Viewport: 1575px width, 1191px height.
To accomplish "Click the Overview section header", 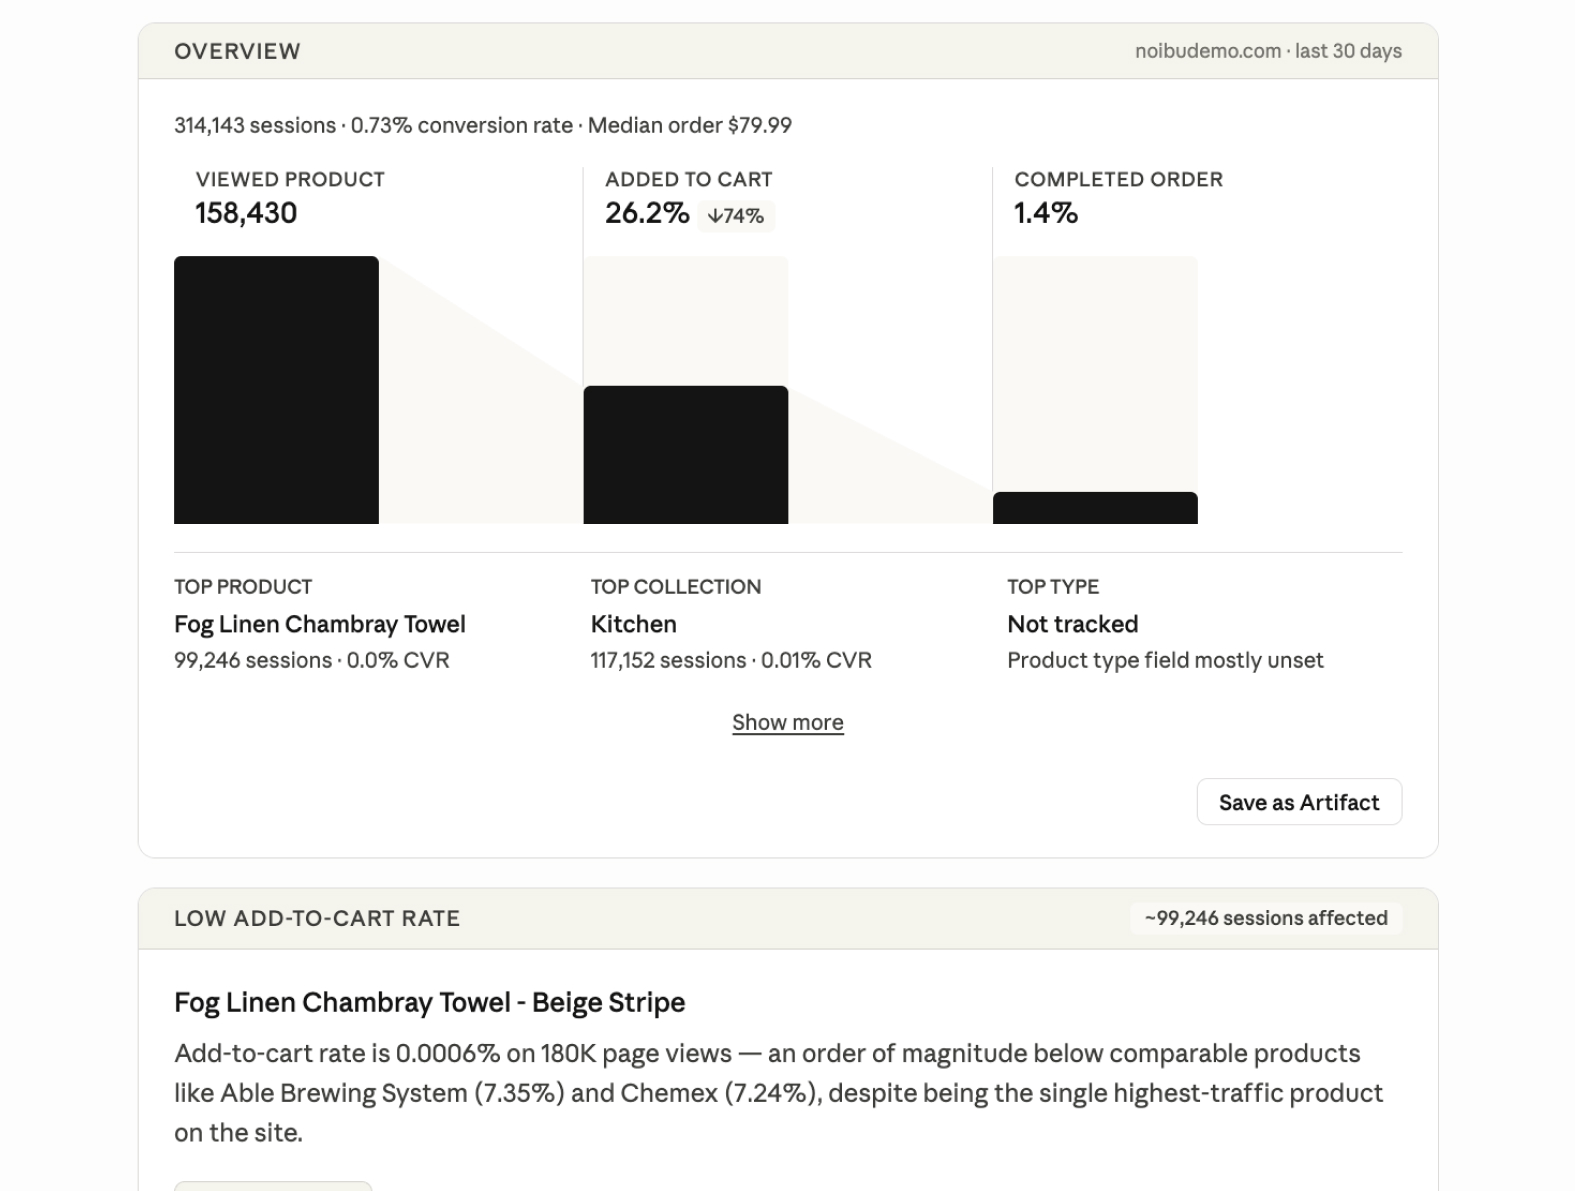I will coord(237,51).
